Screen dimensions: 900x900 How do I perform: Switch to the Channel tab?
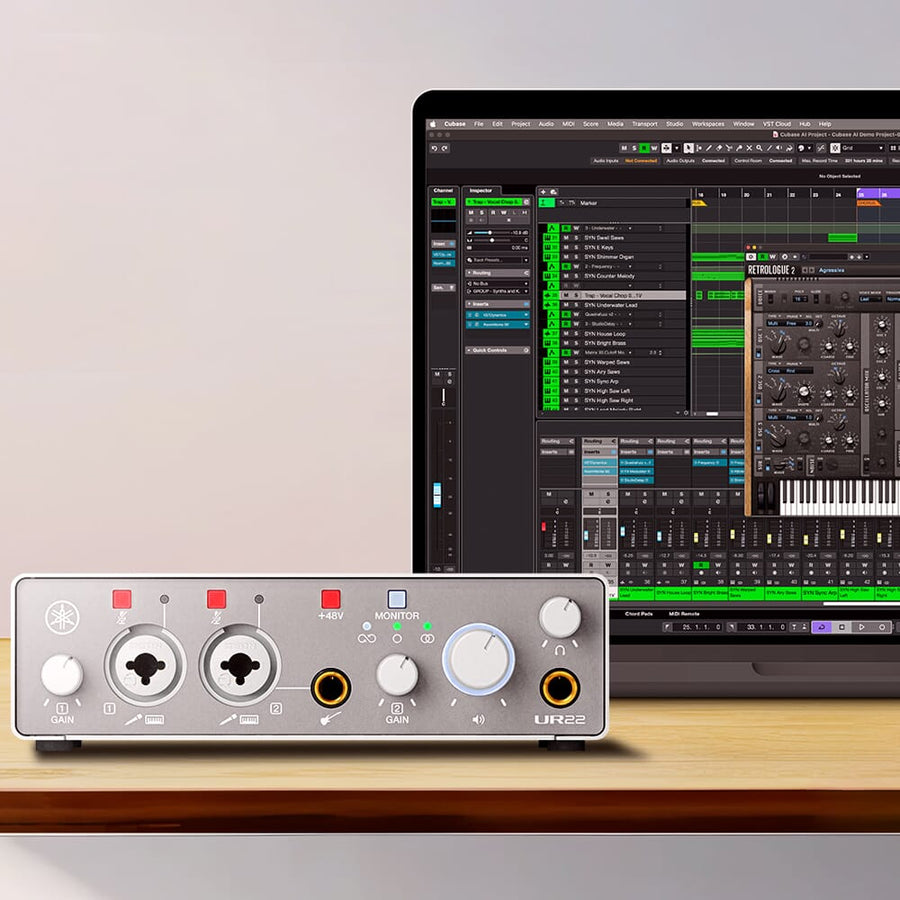click(x=443, y=191)
